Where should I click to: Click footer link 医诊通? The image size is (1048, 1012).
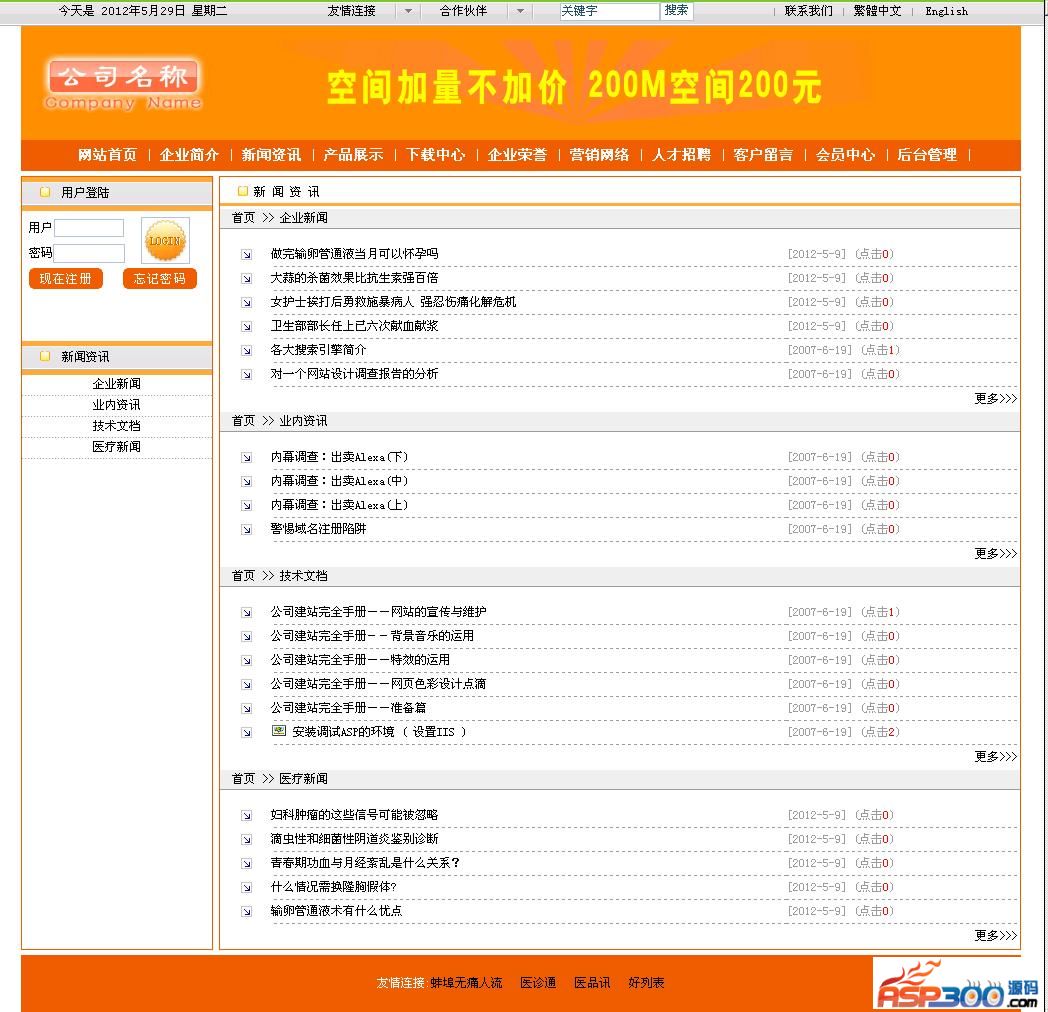(x=538, y=983)
